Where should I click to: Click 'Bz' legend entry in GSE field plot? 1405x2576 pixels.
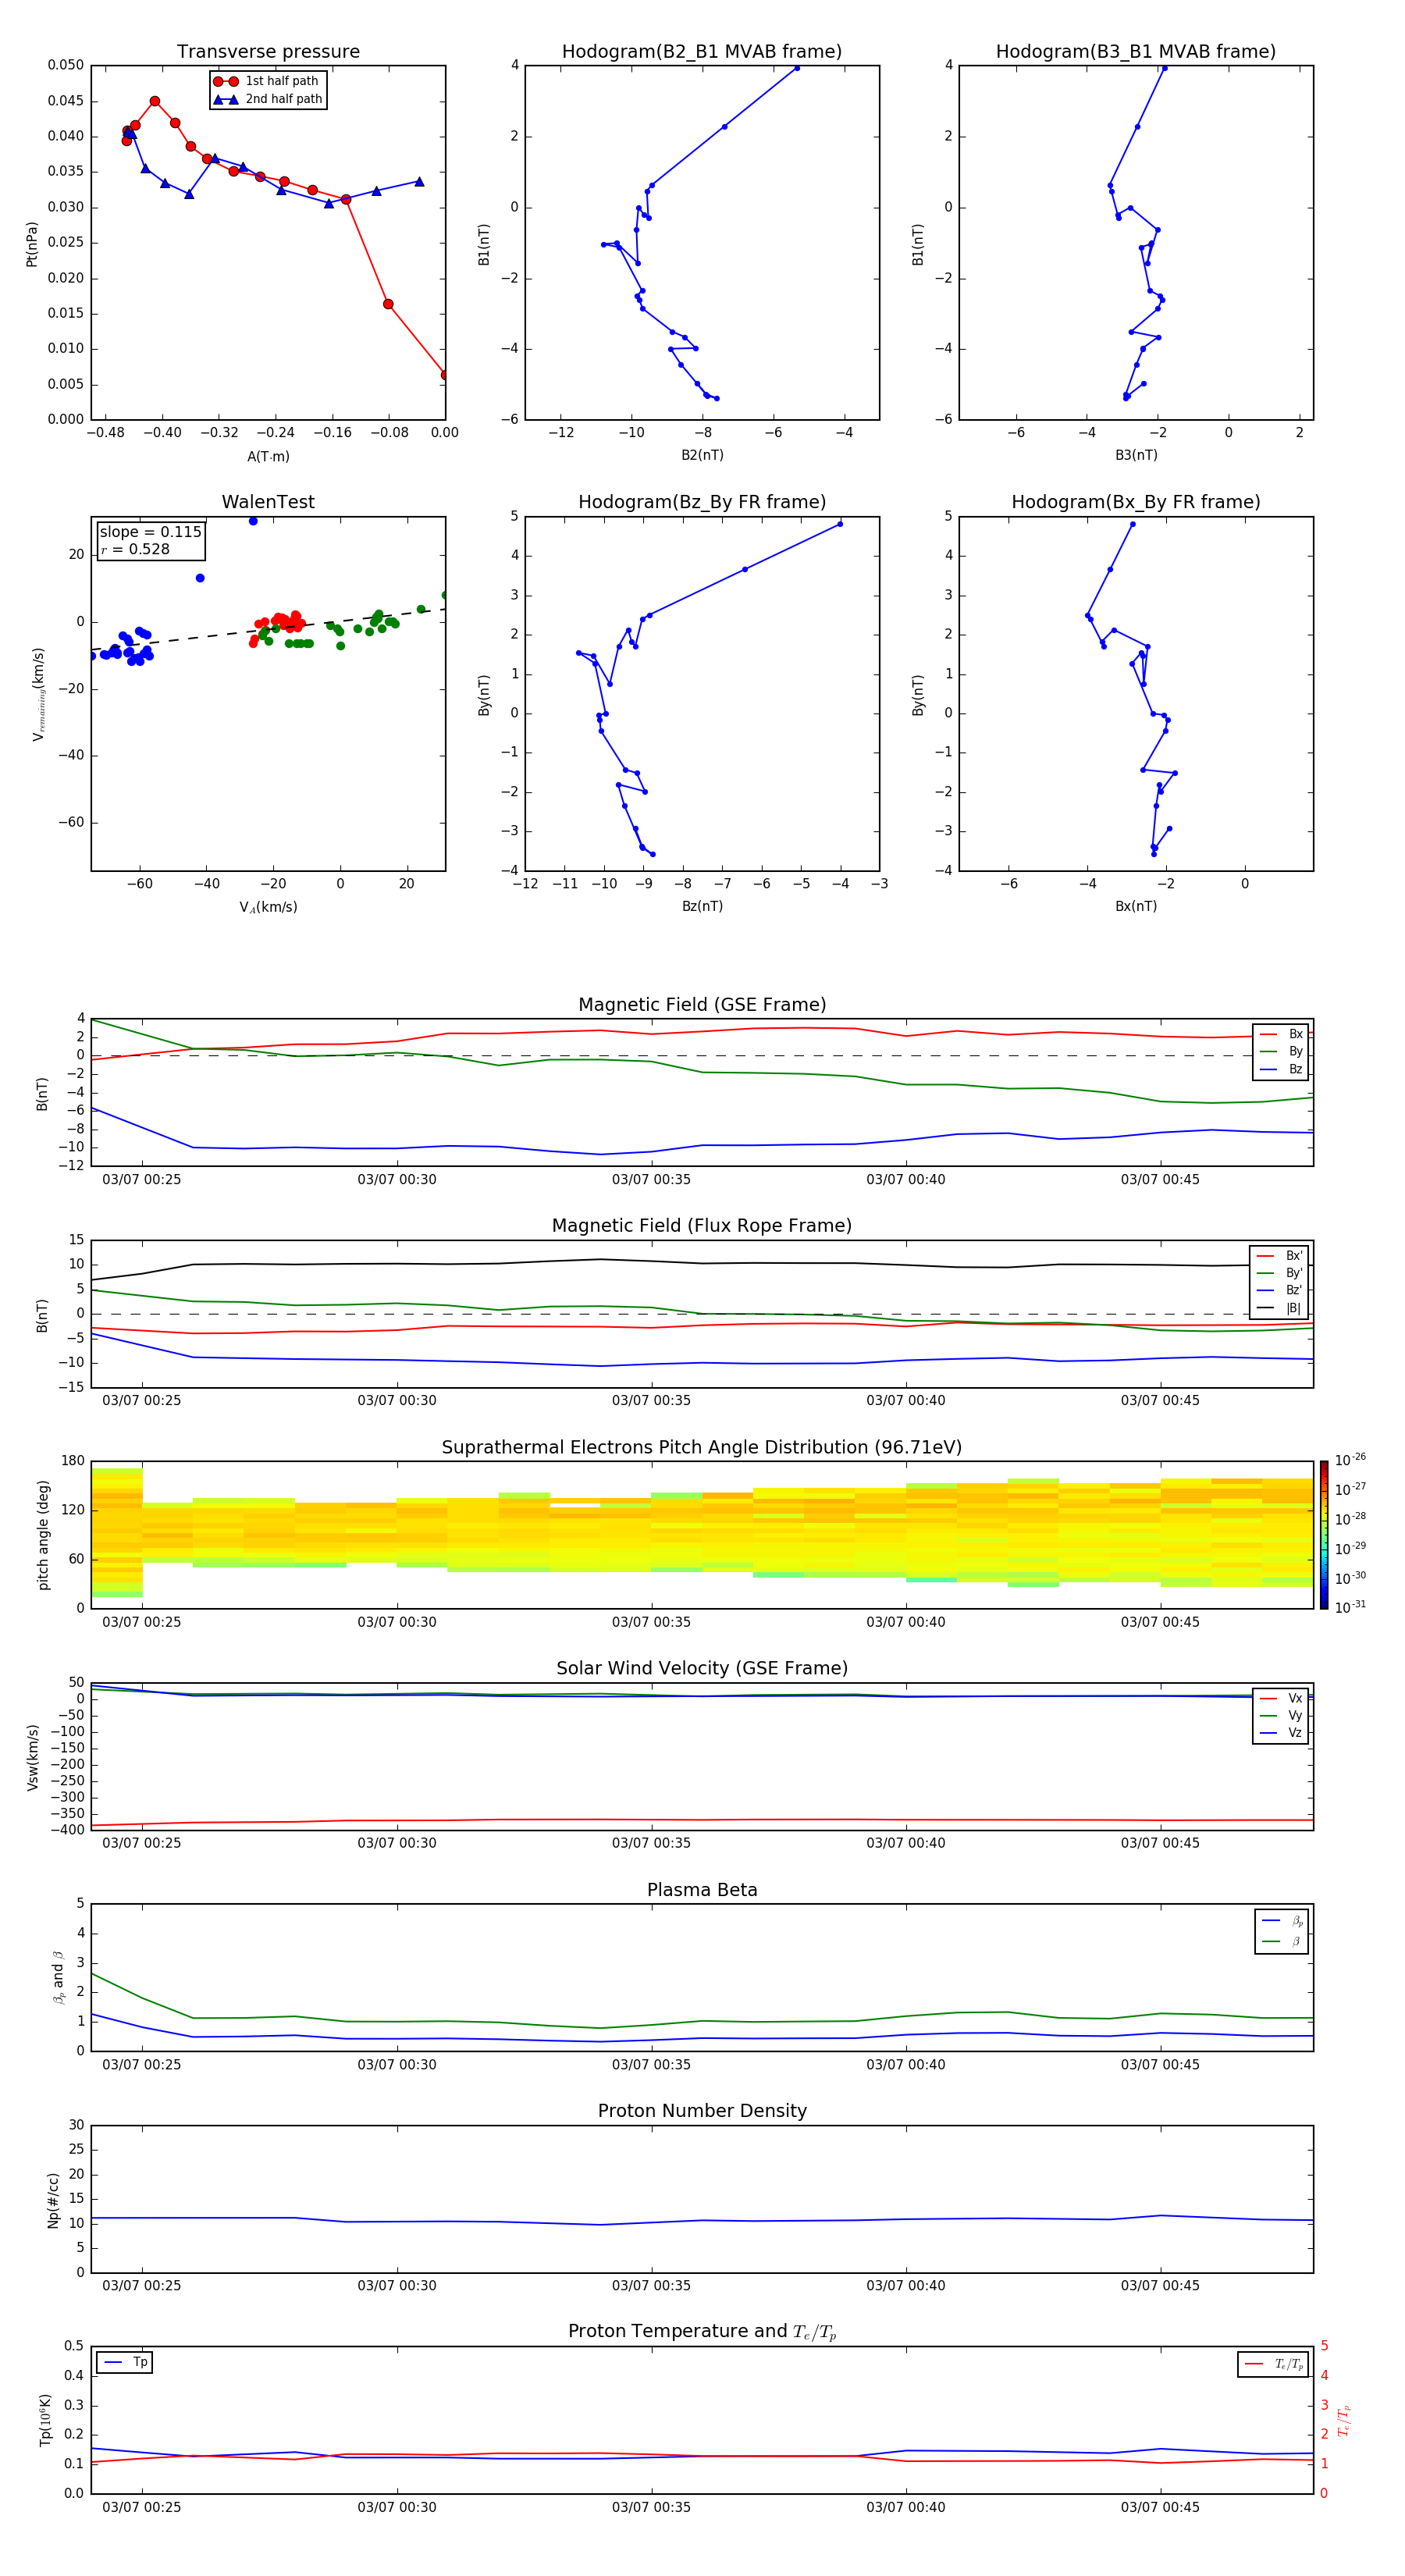click(1281, 1069)
